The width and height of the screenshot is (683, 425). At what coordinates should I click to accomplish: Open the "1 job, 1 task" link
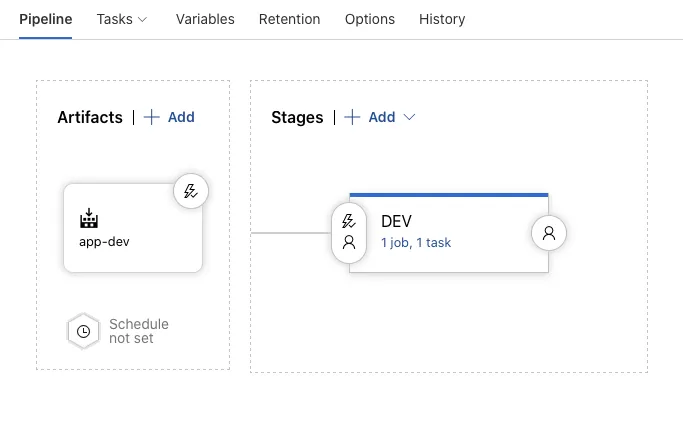pos(416,243)
